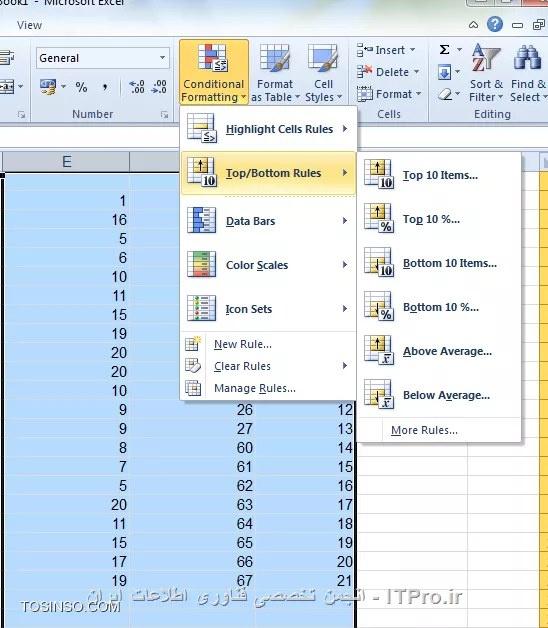Choose Above Average rule
Viewport: 548px width, 628px height.
tap(440, 351)
